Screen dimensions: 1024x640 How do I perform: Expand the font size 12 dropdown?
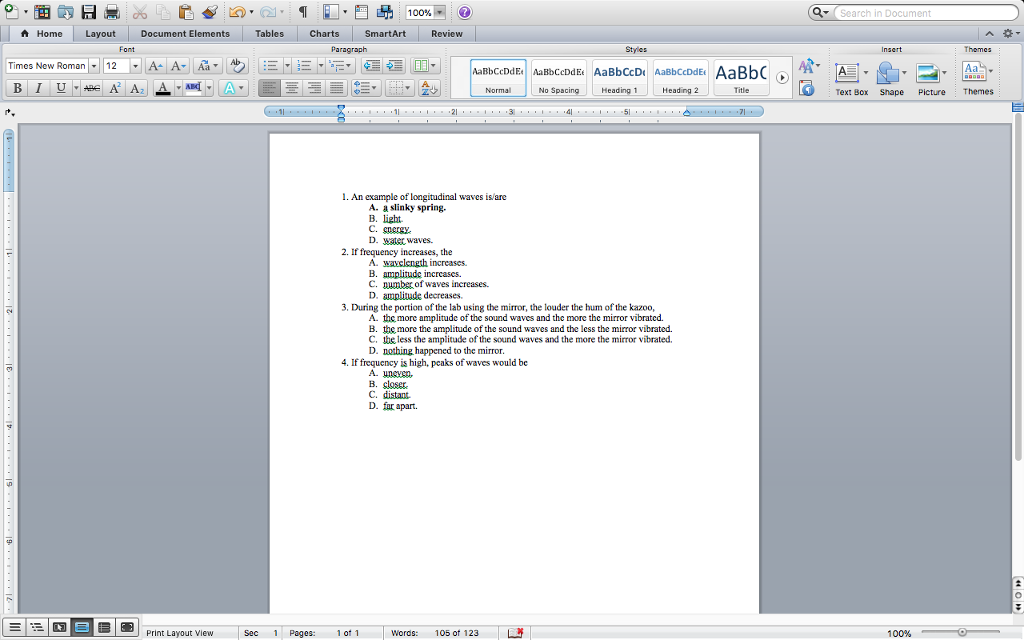135,66
